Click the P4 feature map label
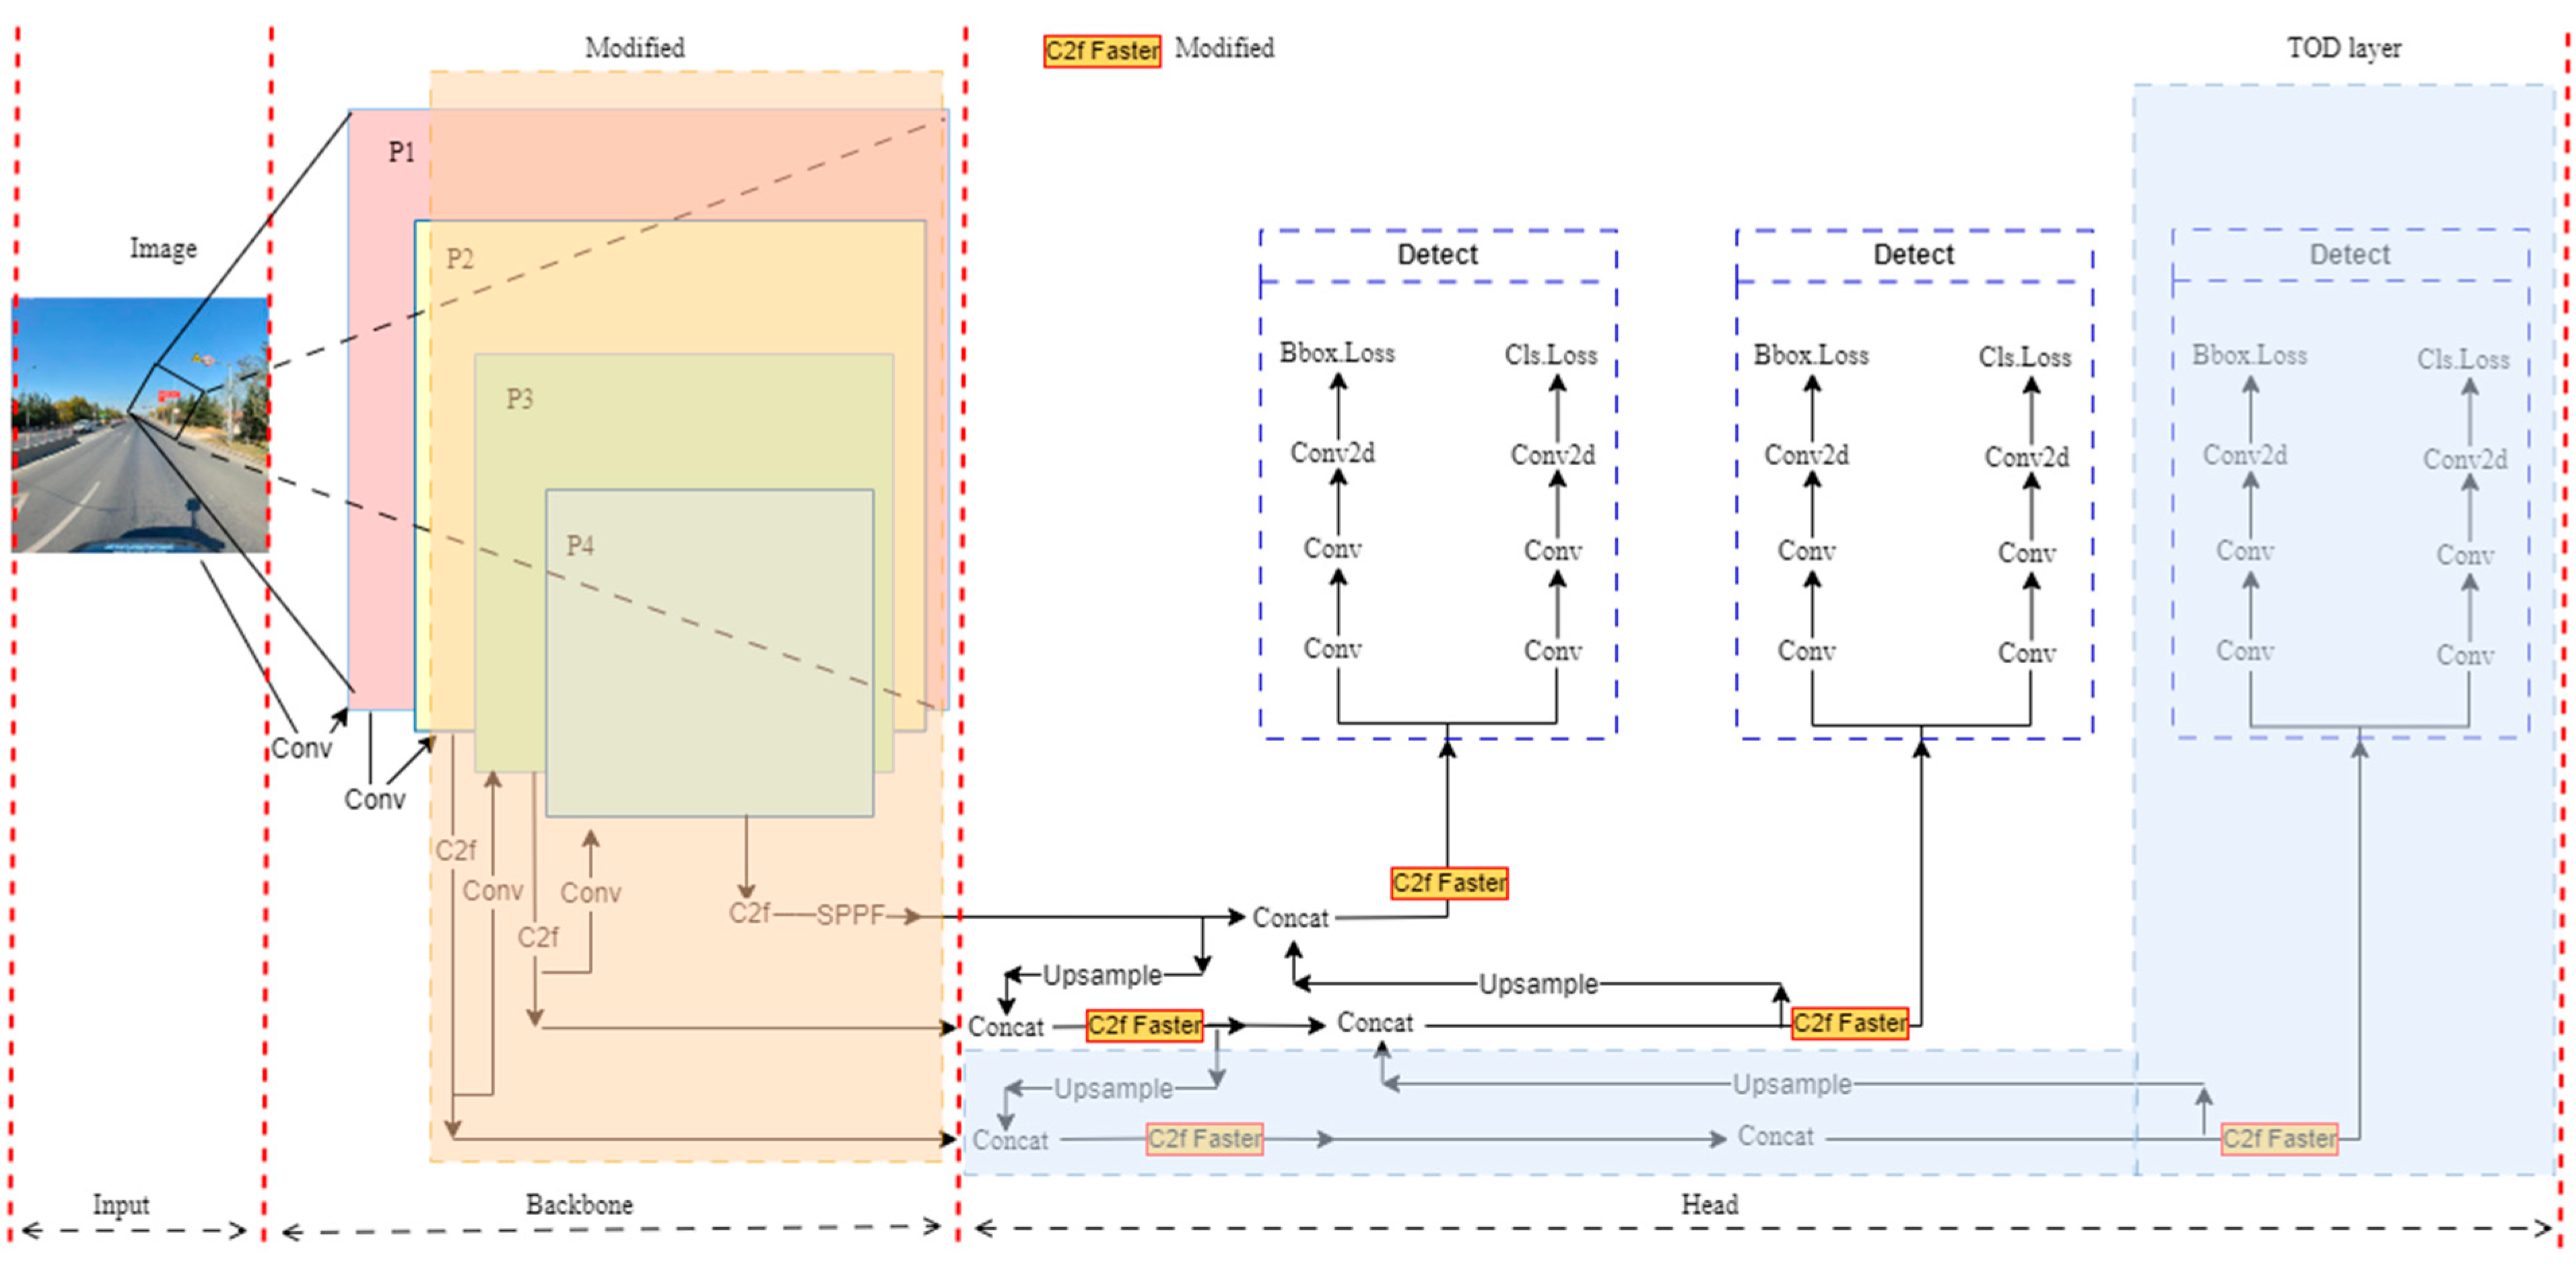Screen dimensions: 2576x1283 [580, 545]
